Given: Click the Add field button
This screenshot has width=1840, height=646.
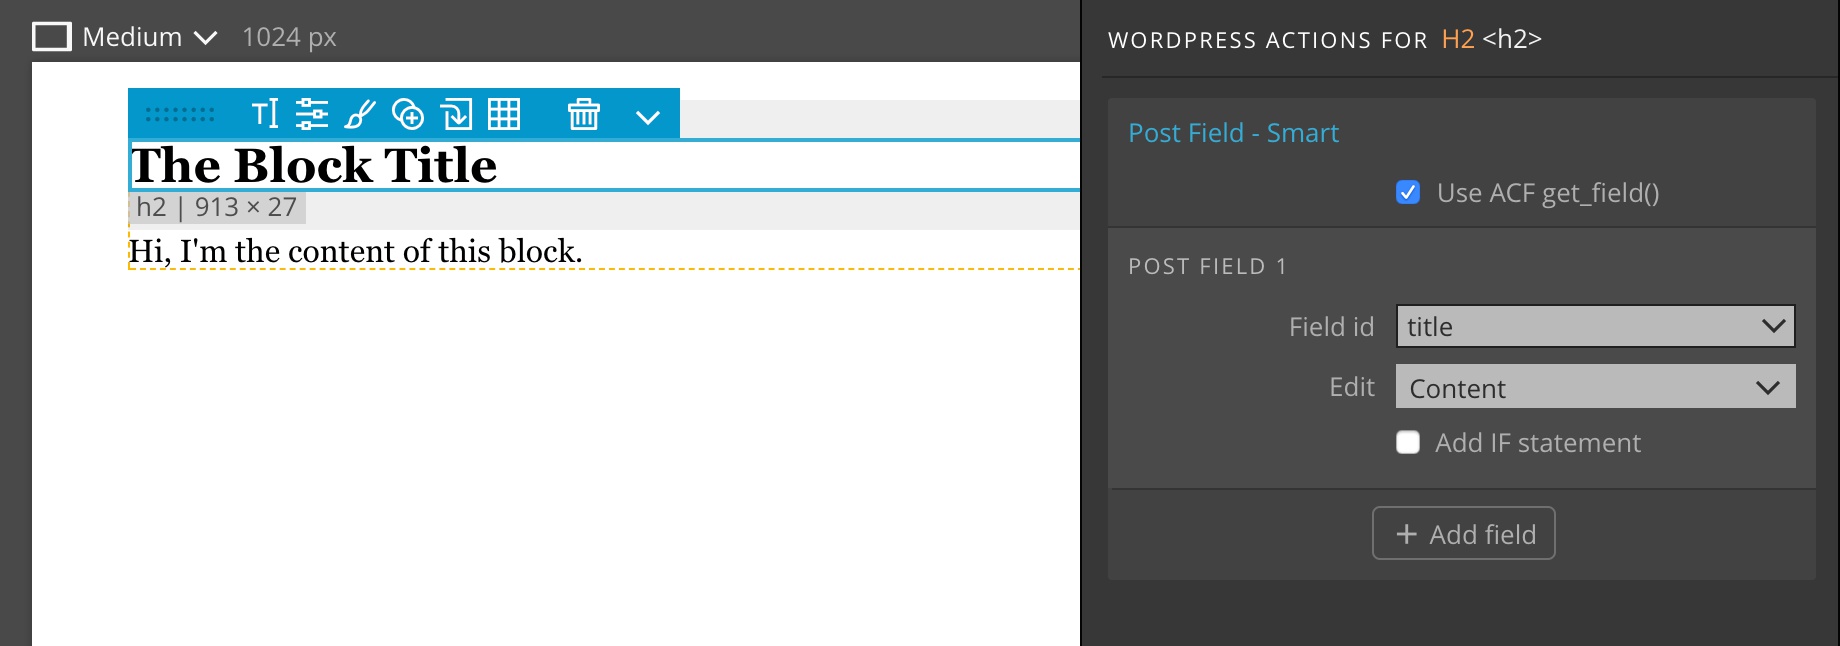Looking at the screenshot, I should [1463, 533].
